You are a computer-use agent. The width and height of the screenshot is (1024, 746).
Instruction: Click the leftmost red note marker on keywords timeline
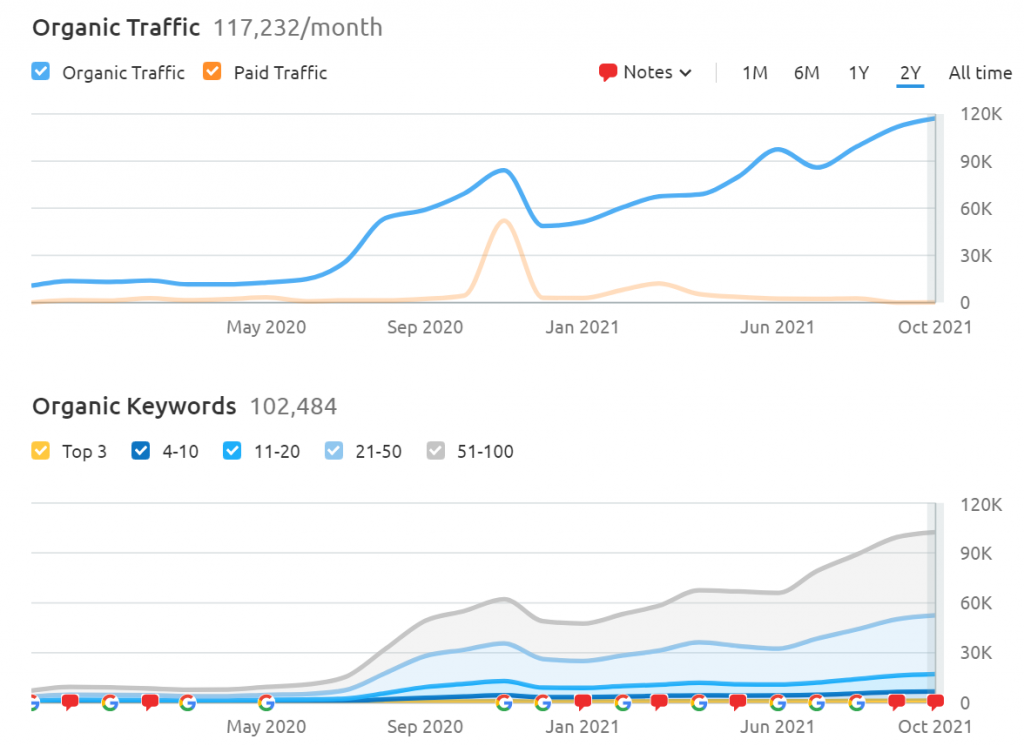coord(70,703)
